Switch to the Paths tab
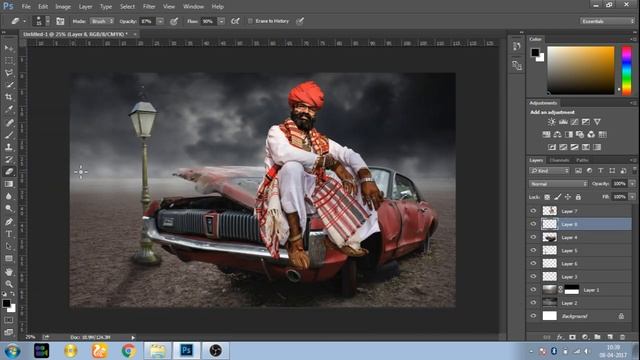Viewport: 640px width, 360px height. [x=582, y=160]
